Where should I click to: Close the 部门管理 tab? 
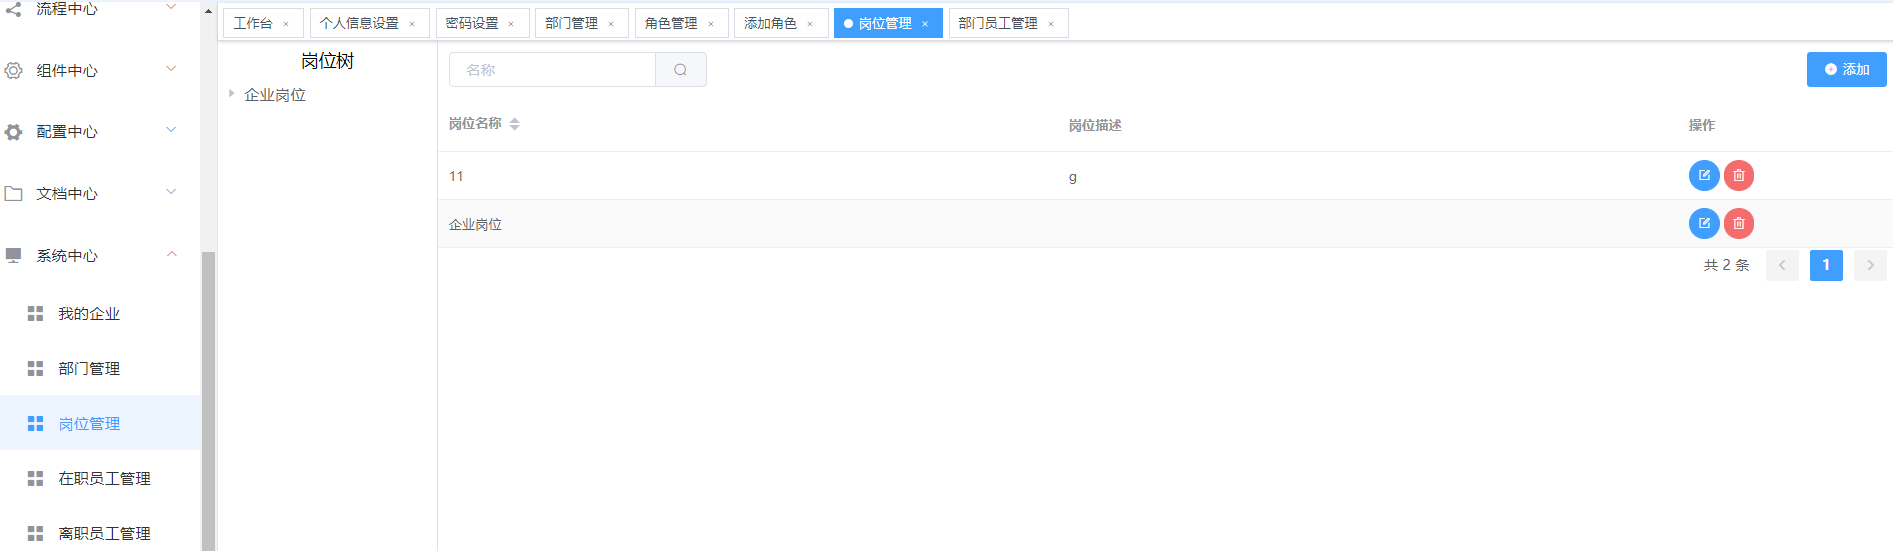(x=611, y=24)
